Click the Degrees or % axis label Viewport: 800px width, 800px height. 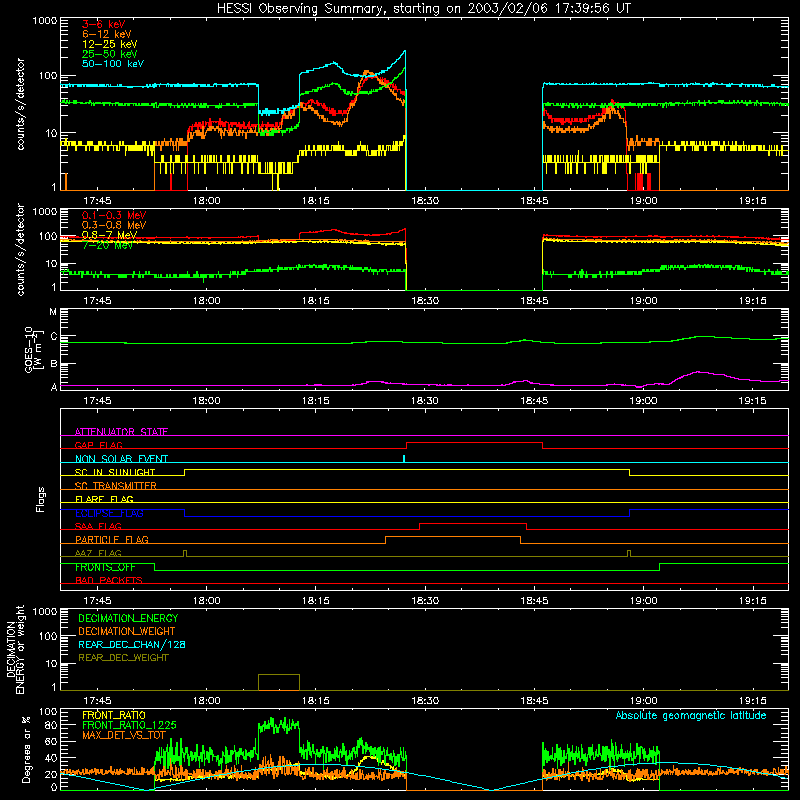tap(26, 749)
